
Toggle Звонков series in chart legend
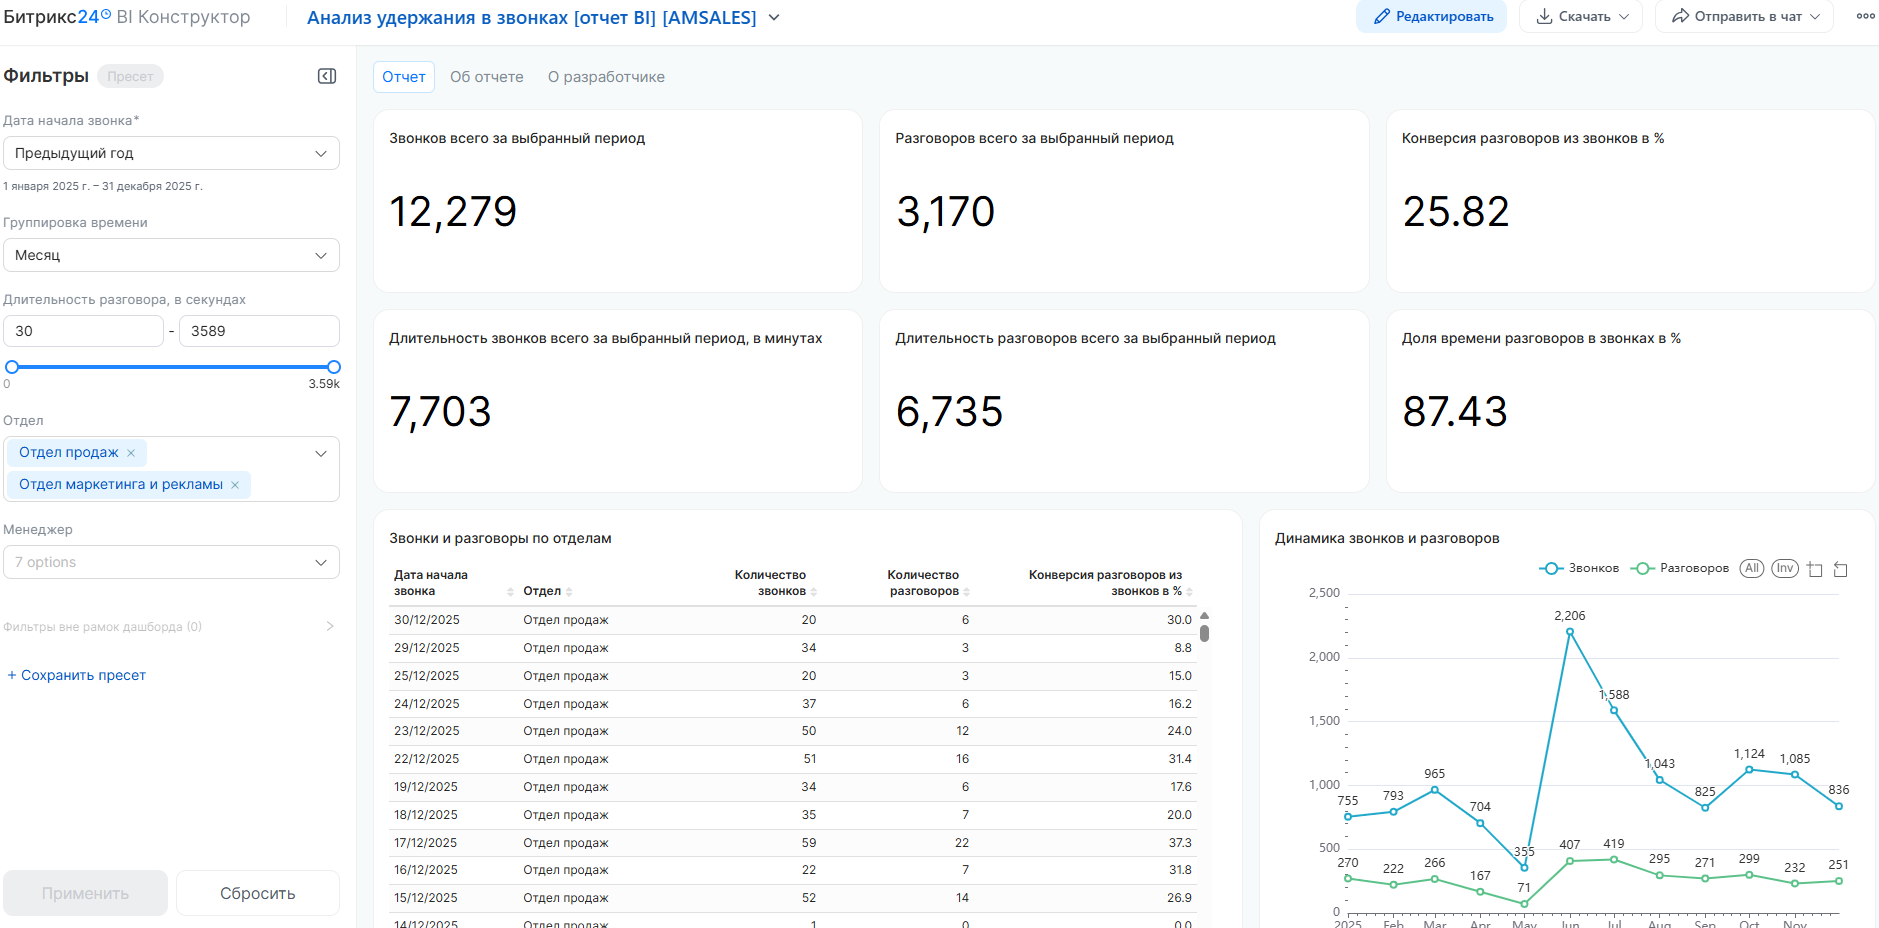point(1579,568)
